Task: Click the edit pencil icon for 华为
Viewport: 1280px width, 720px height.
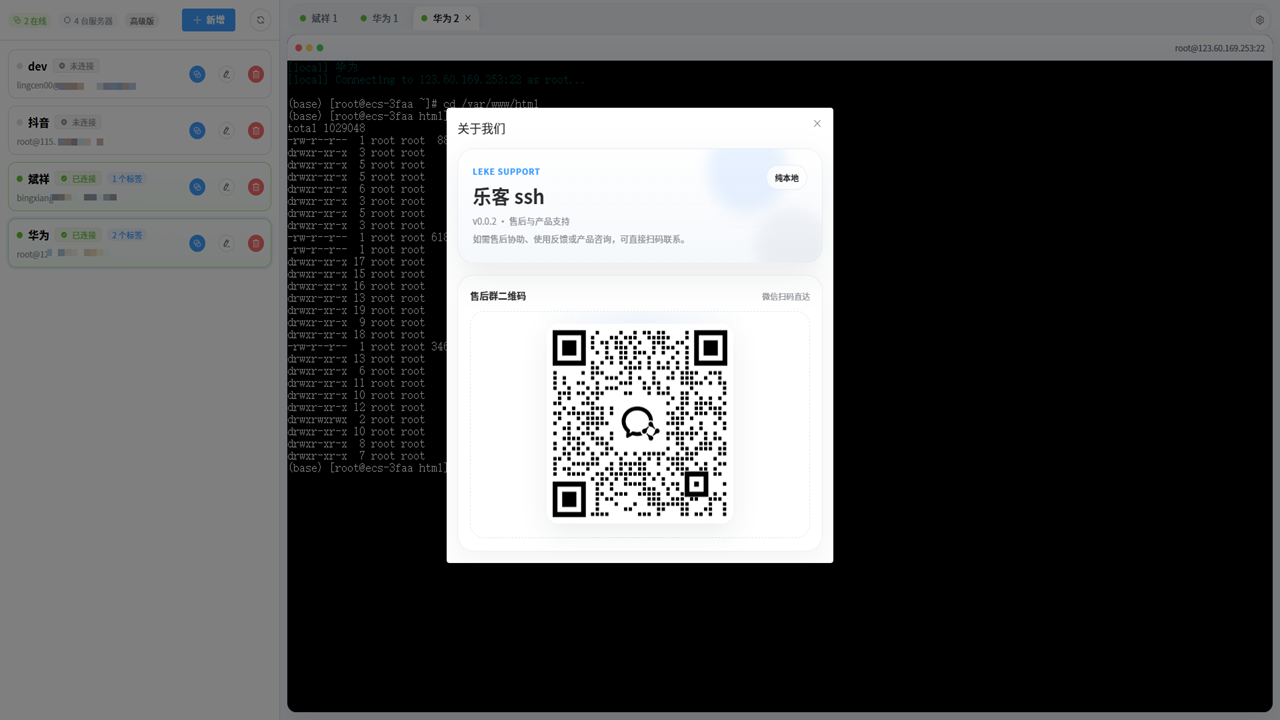Action: click(226, 243)
